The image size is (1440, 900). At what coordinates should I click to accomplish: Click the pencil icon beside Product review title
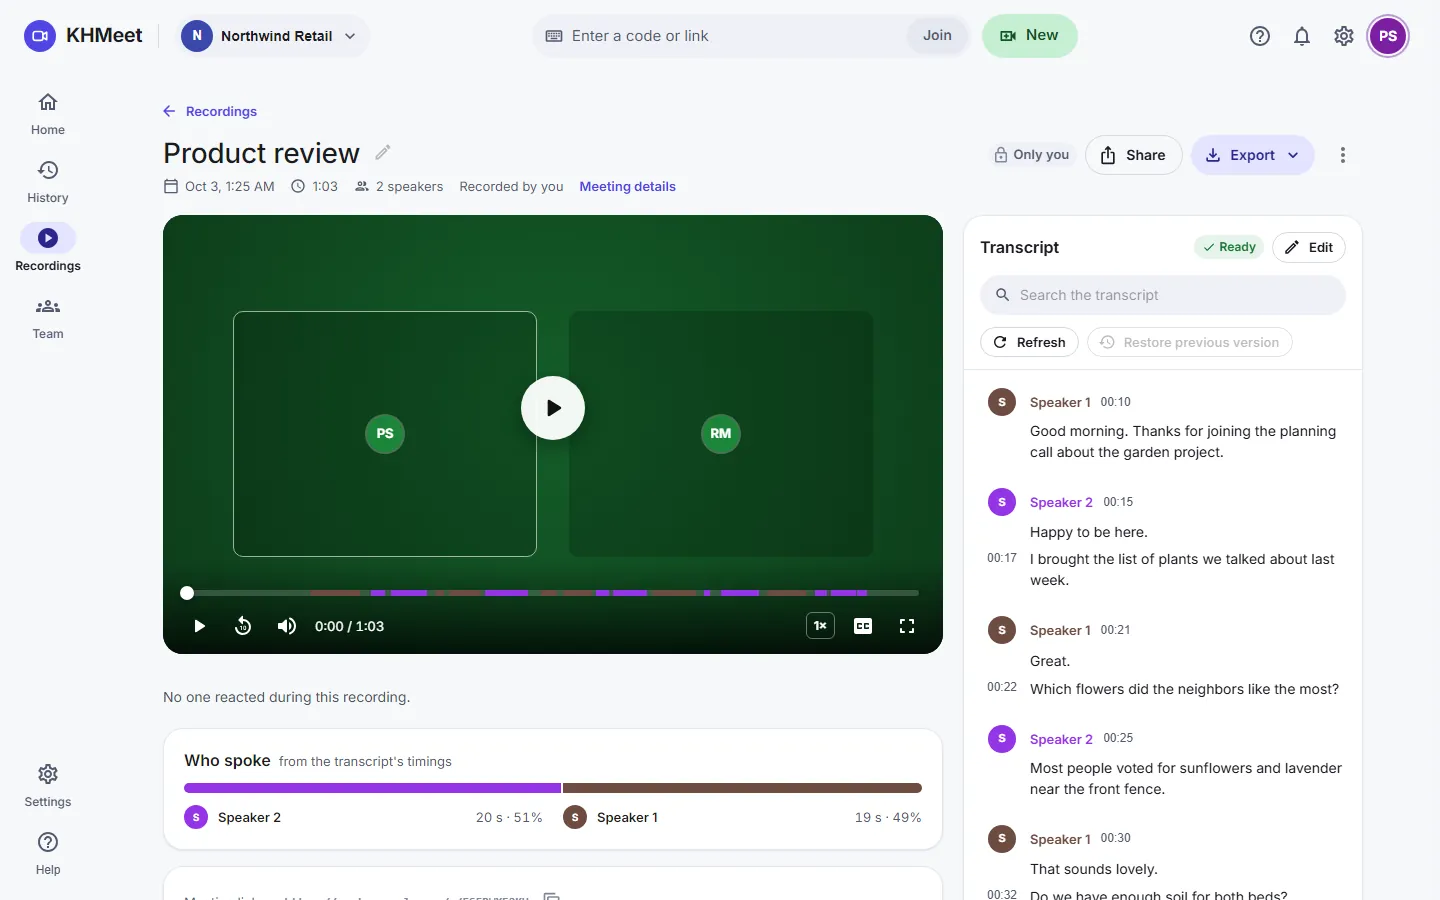[x=383, y=153]
